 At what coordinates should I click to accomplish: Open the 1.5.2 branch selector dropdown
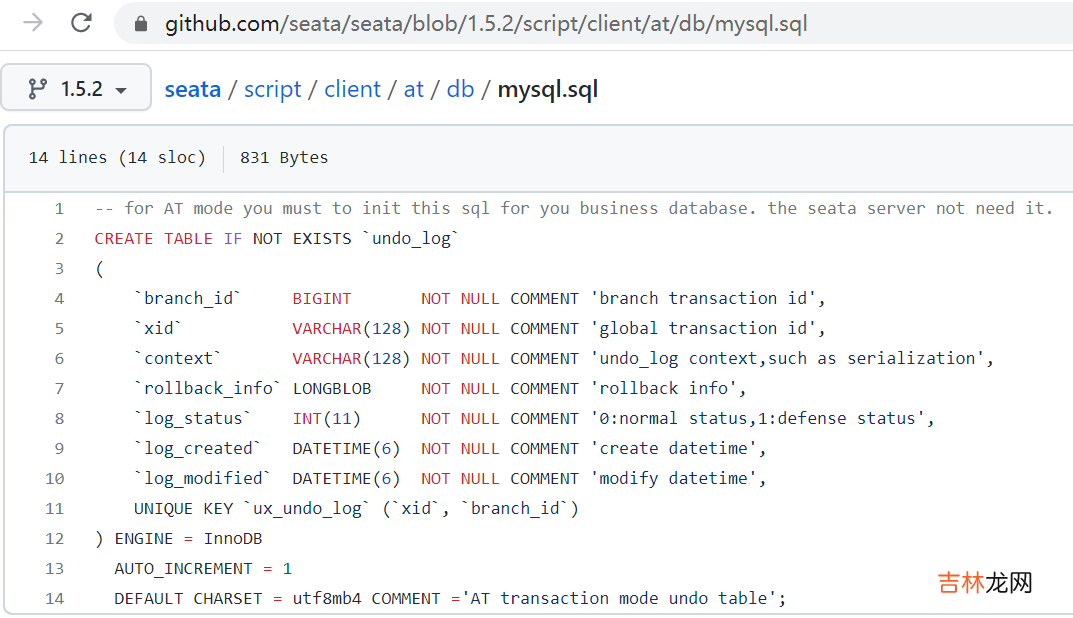pyautogui.click(x=77, y=89)
